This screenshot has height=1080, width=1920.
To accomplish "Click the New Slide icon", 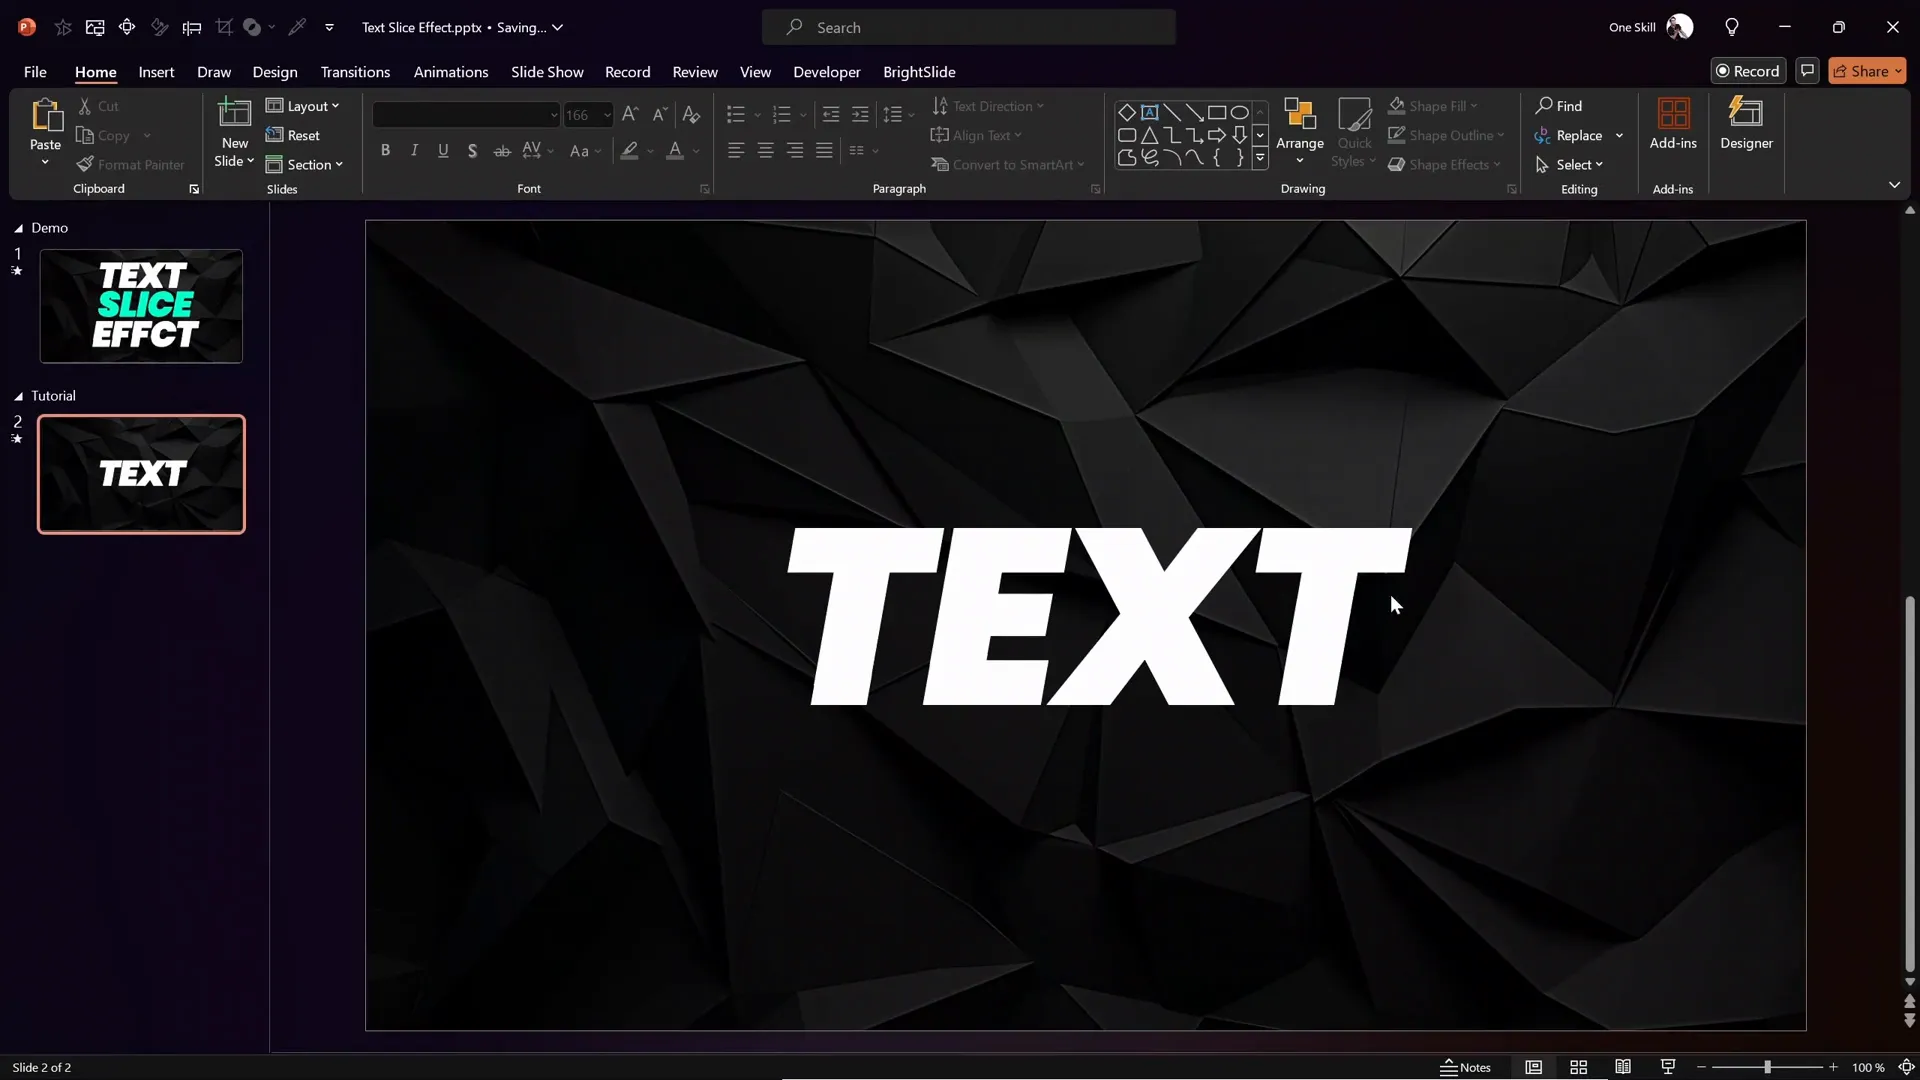I will coord(234,114).
